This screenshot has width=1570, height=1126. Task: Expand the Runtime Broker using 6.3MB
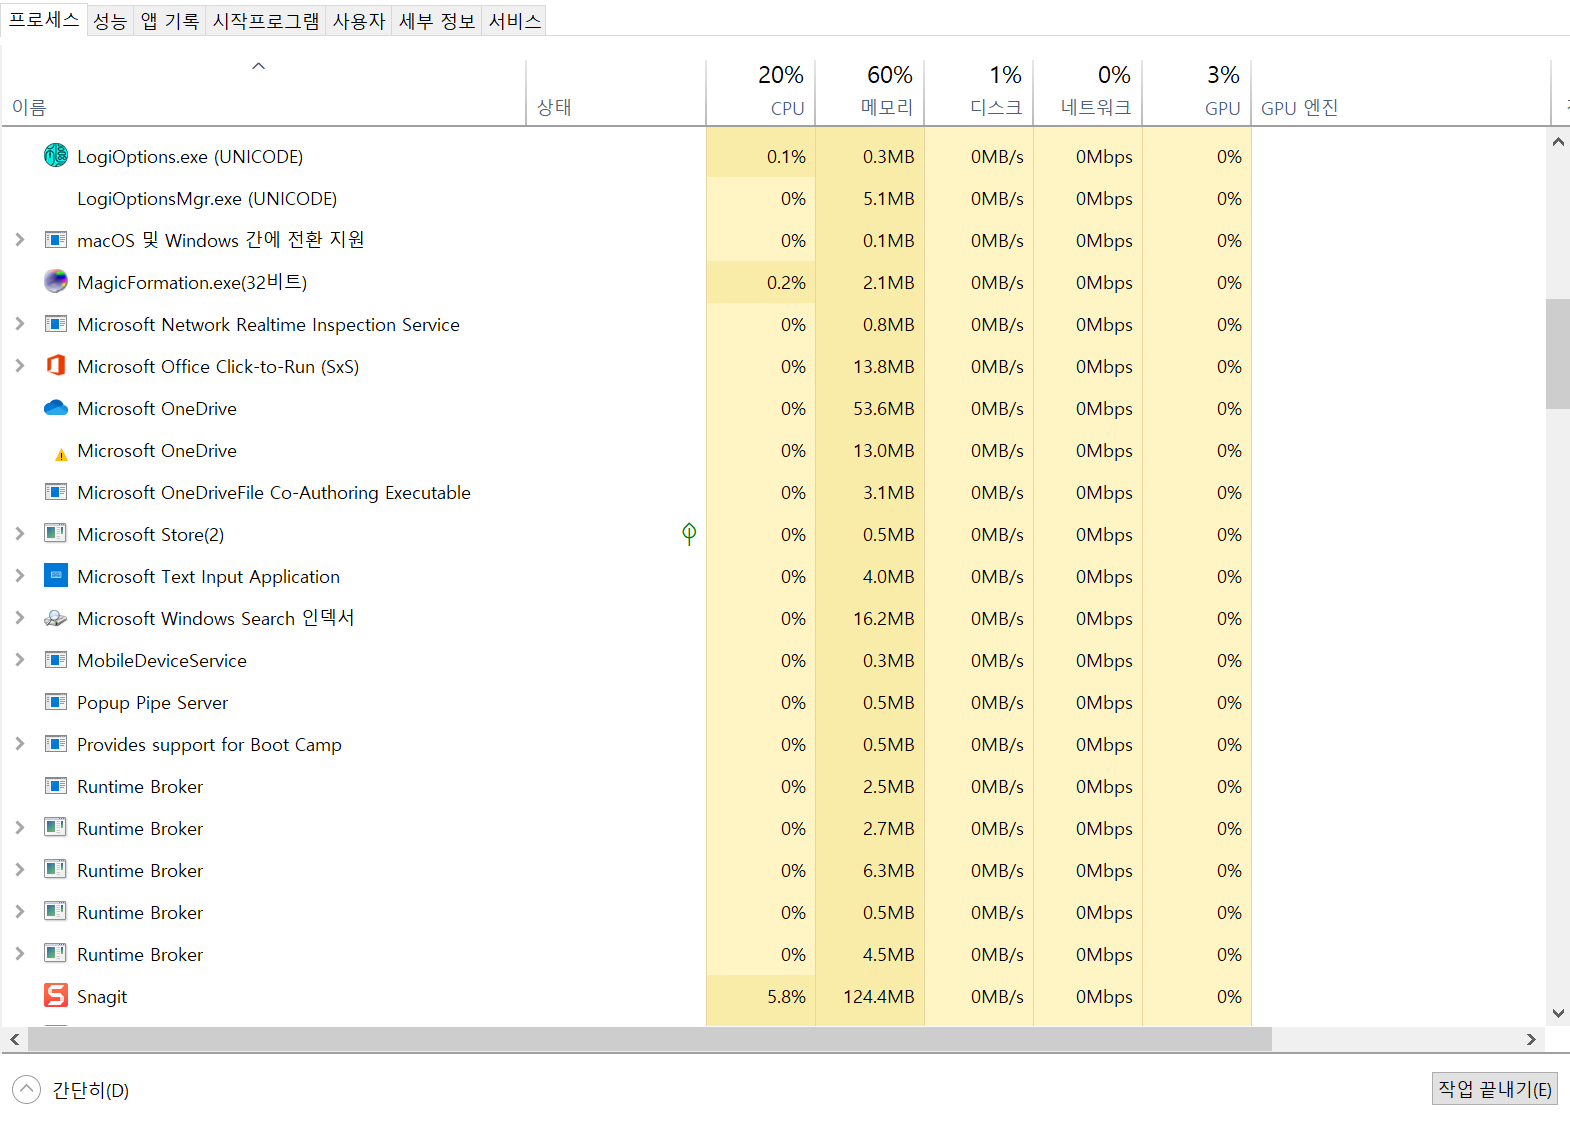pos(19,870)
